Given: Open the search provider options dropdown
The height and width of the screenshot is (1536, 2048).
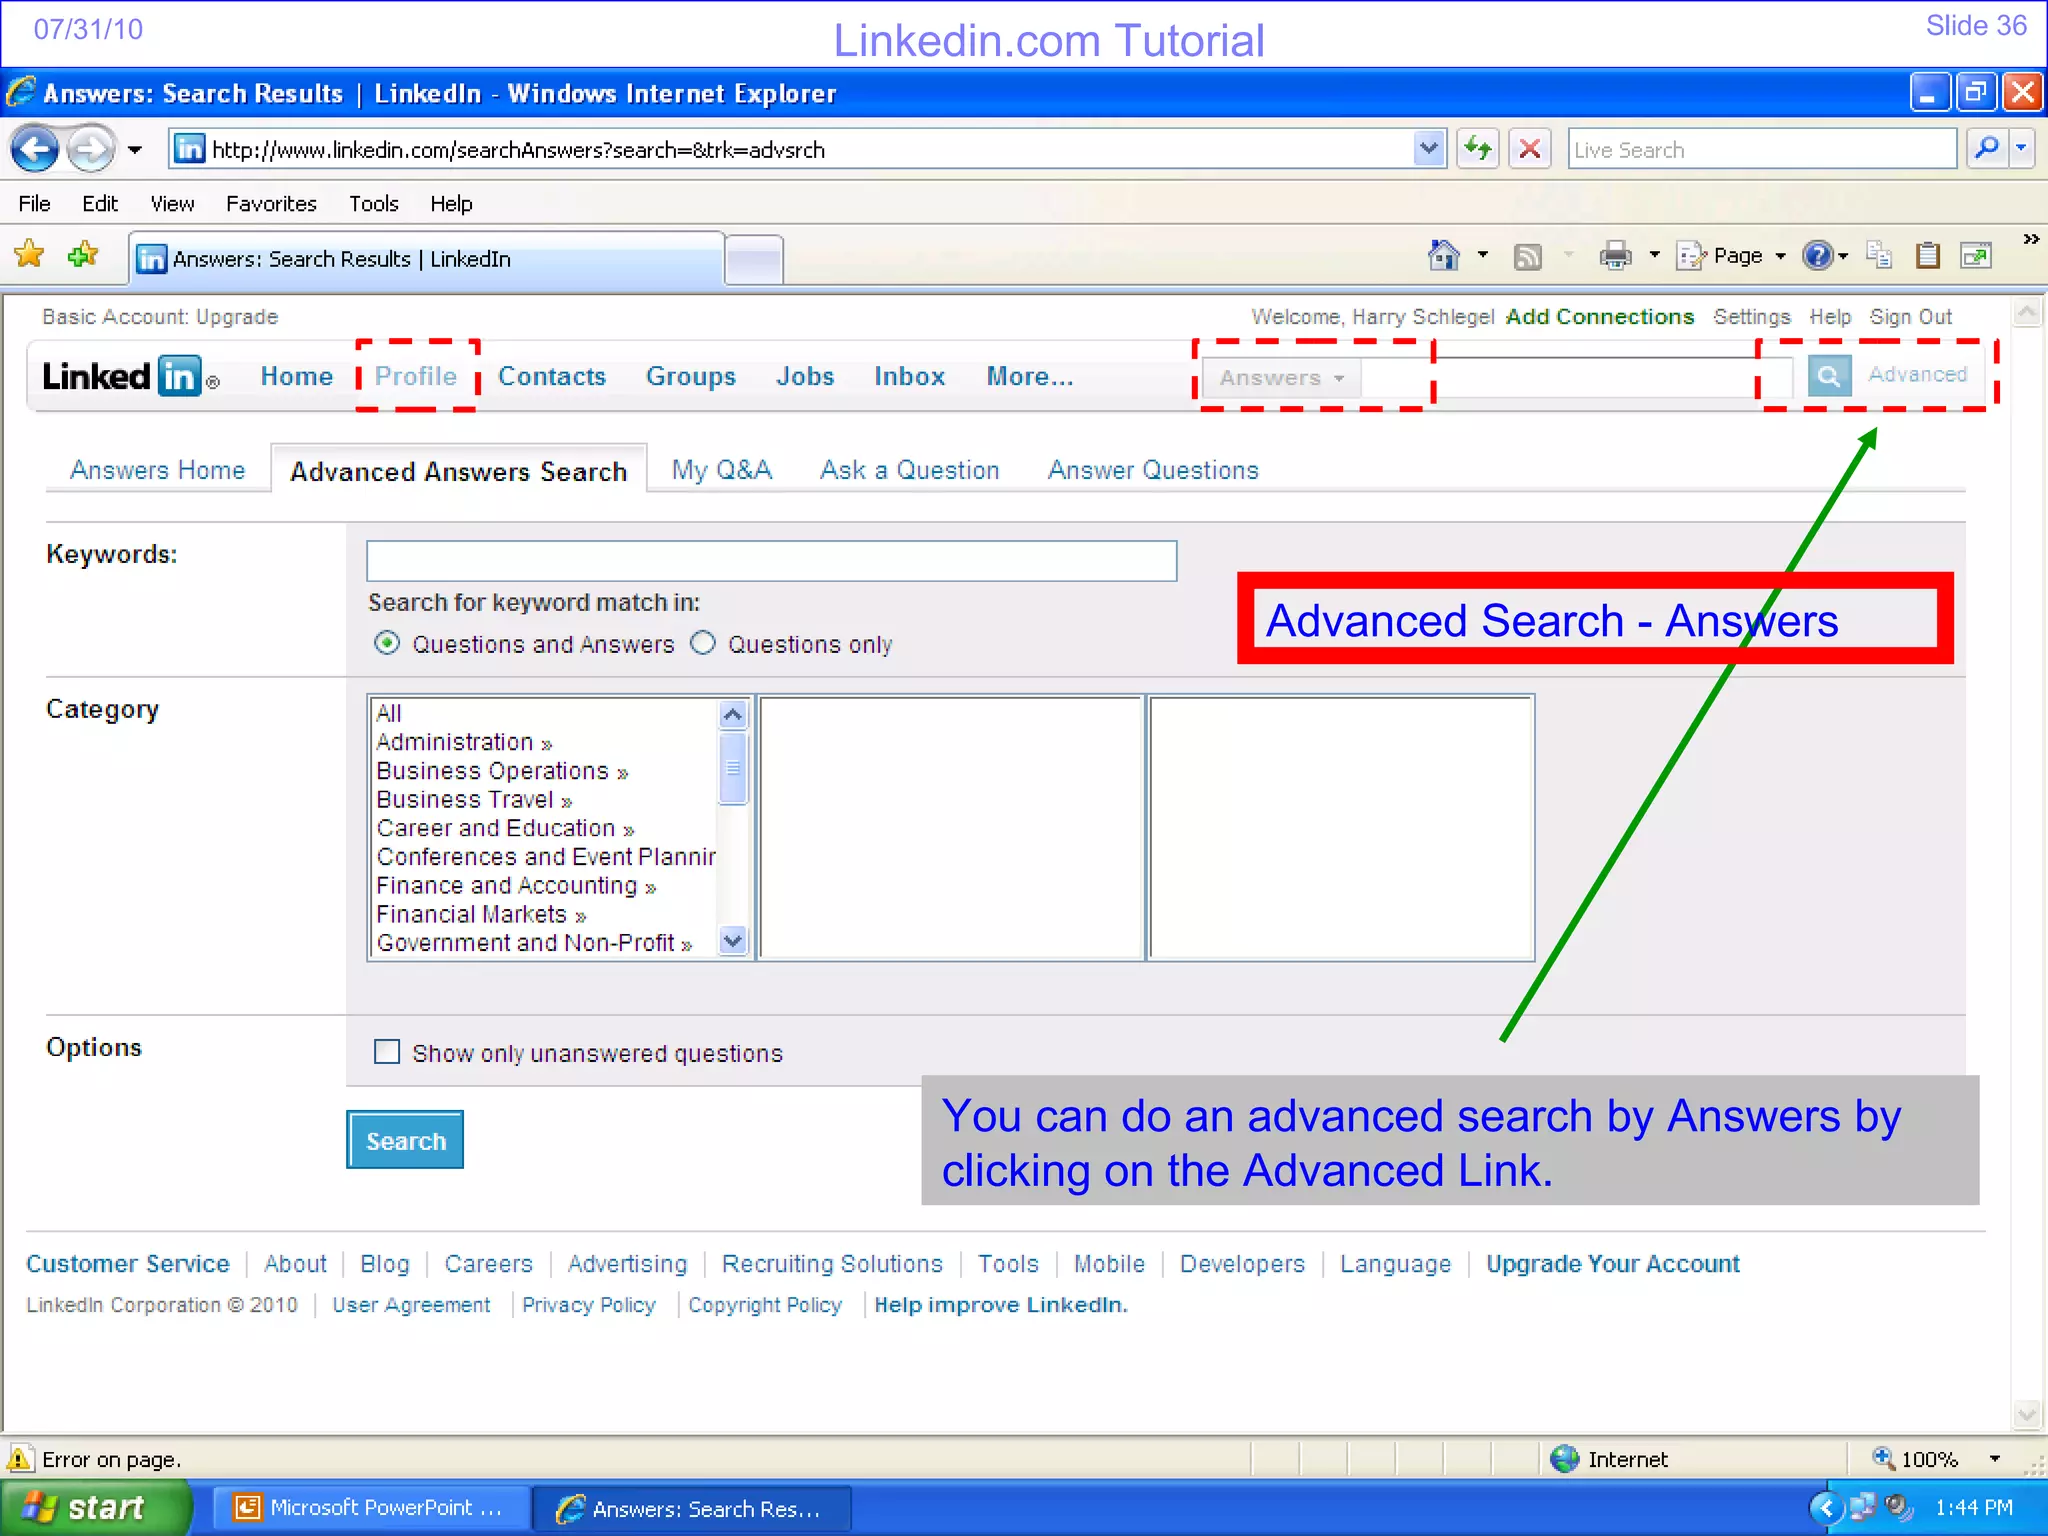Looking at the screenshot, I should (2022, 149).
